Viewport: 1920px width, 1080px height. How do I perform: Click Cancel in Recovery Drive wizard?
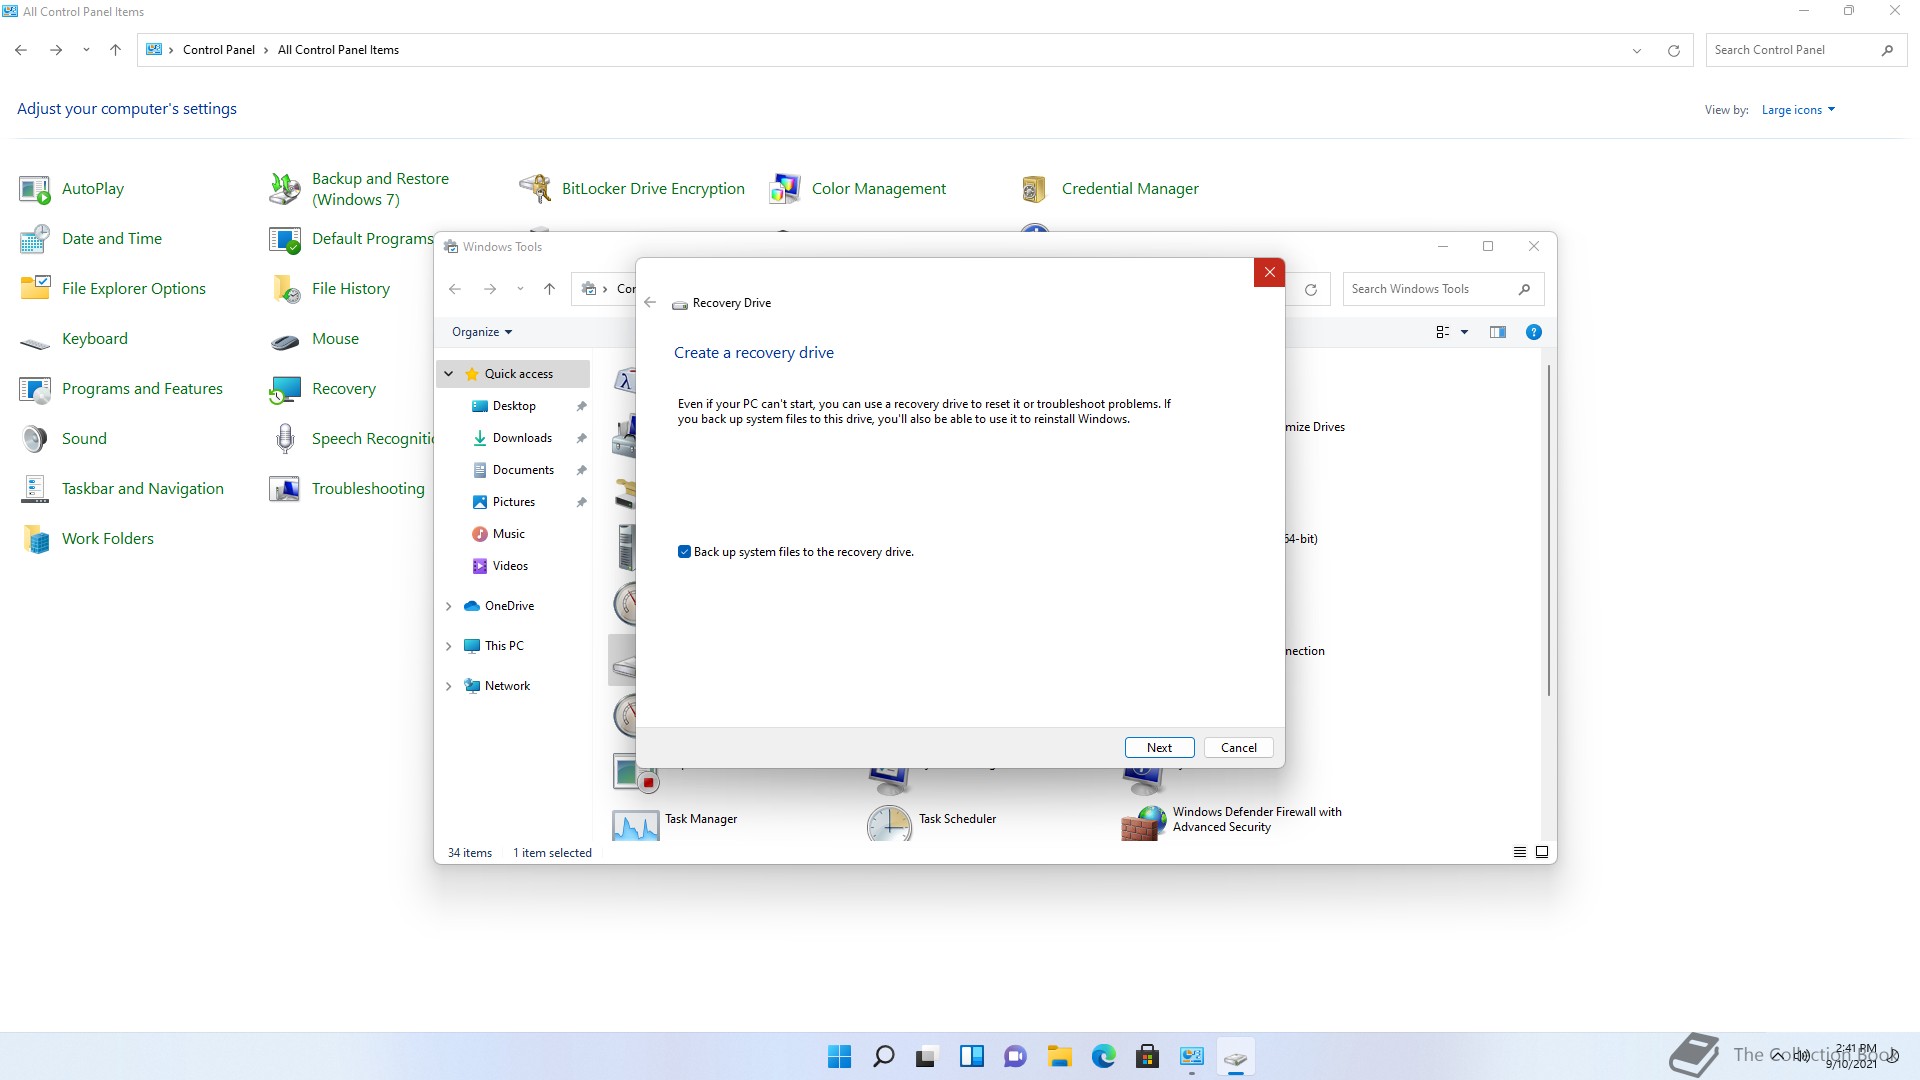(1238, 748)
